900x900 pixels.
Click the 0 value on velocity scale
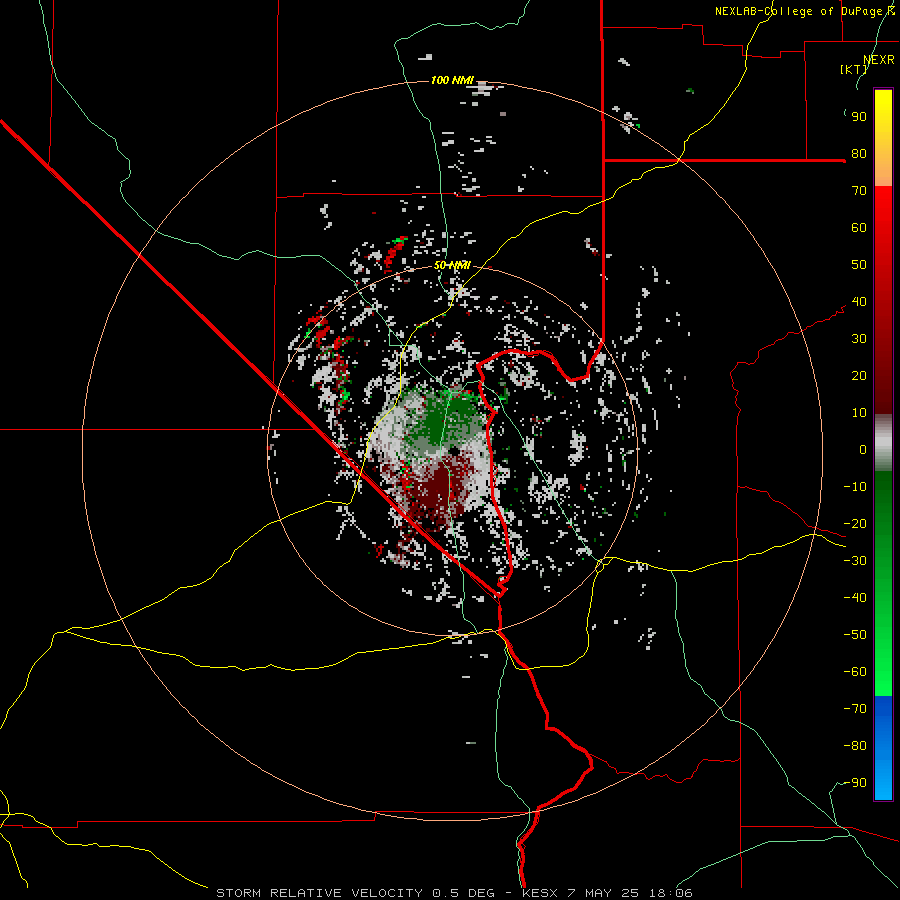click(863, 449)
